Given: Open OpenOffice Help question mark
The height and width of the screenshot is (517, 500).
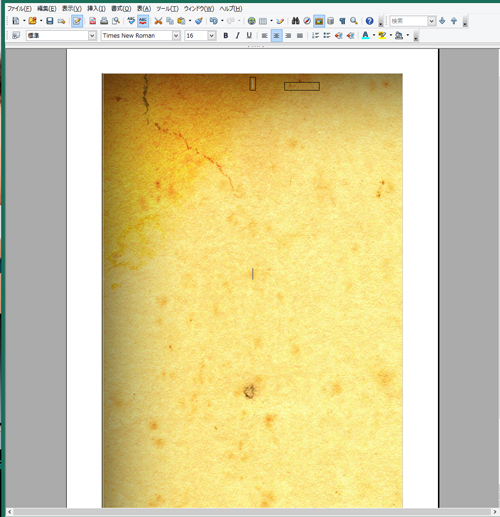Looking at the screenshot, I should (x=369, y=21).
